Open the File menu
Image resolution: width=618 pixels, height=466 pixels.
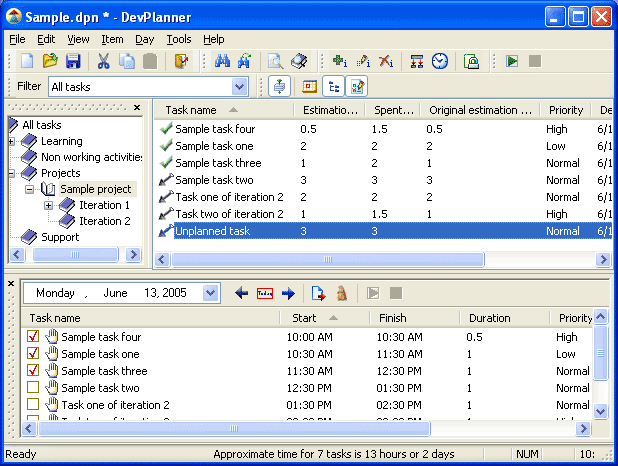[x=17, y=39]
